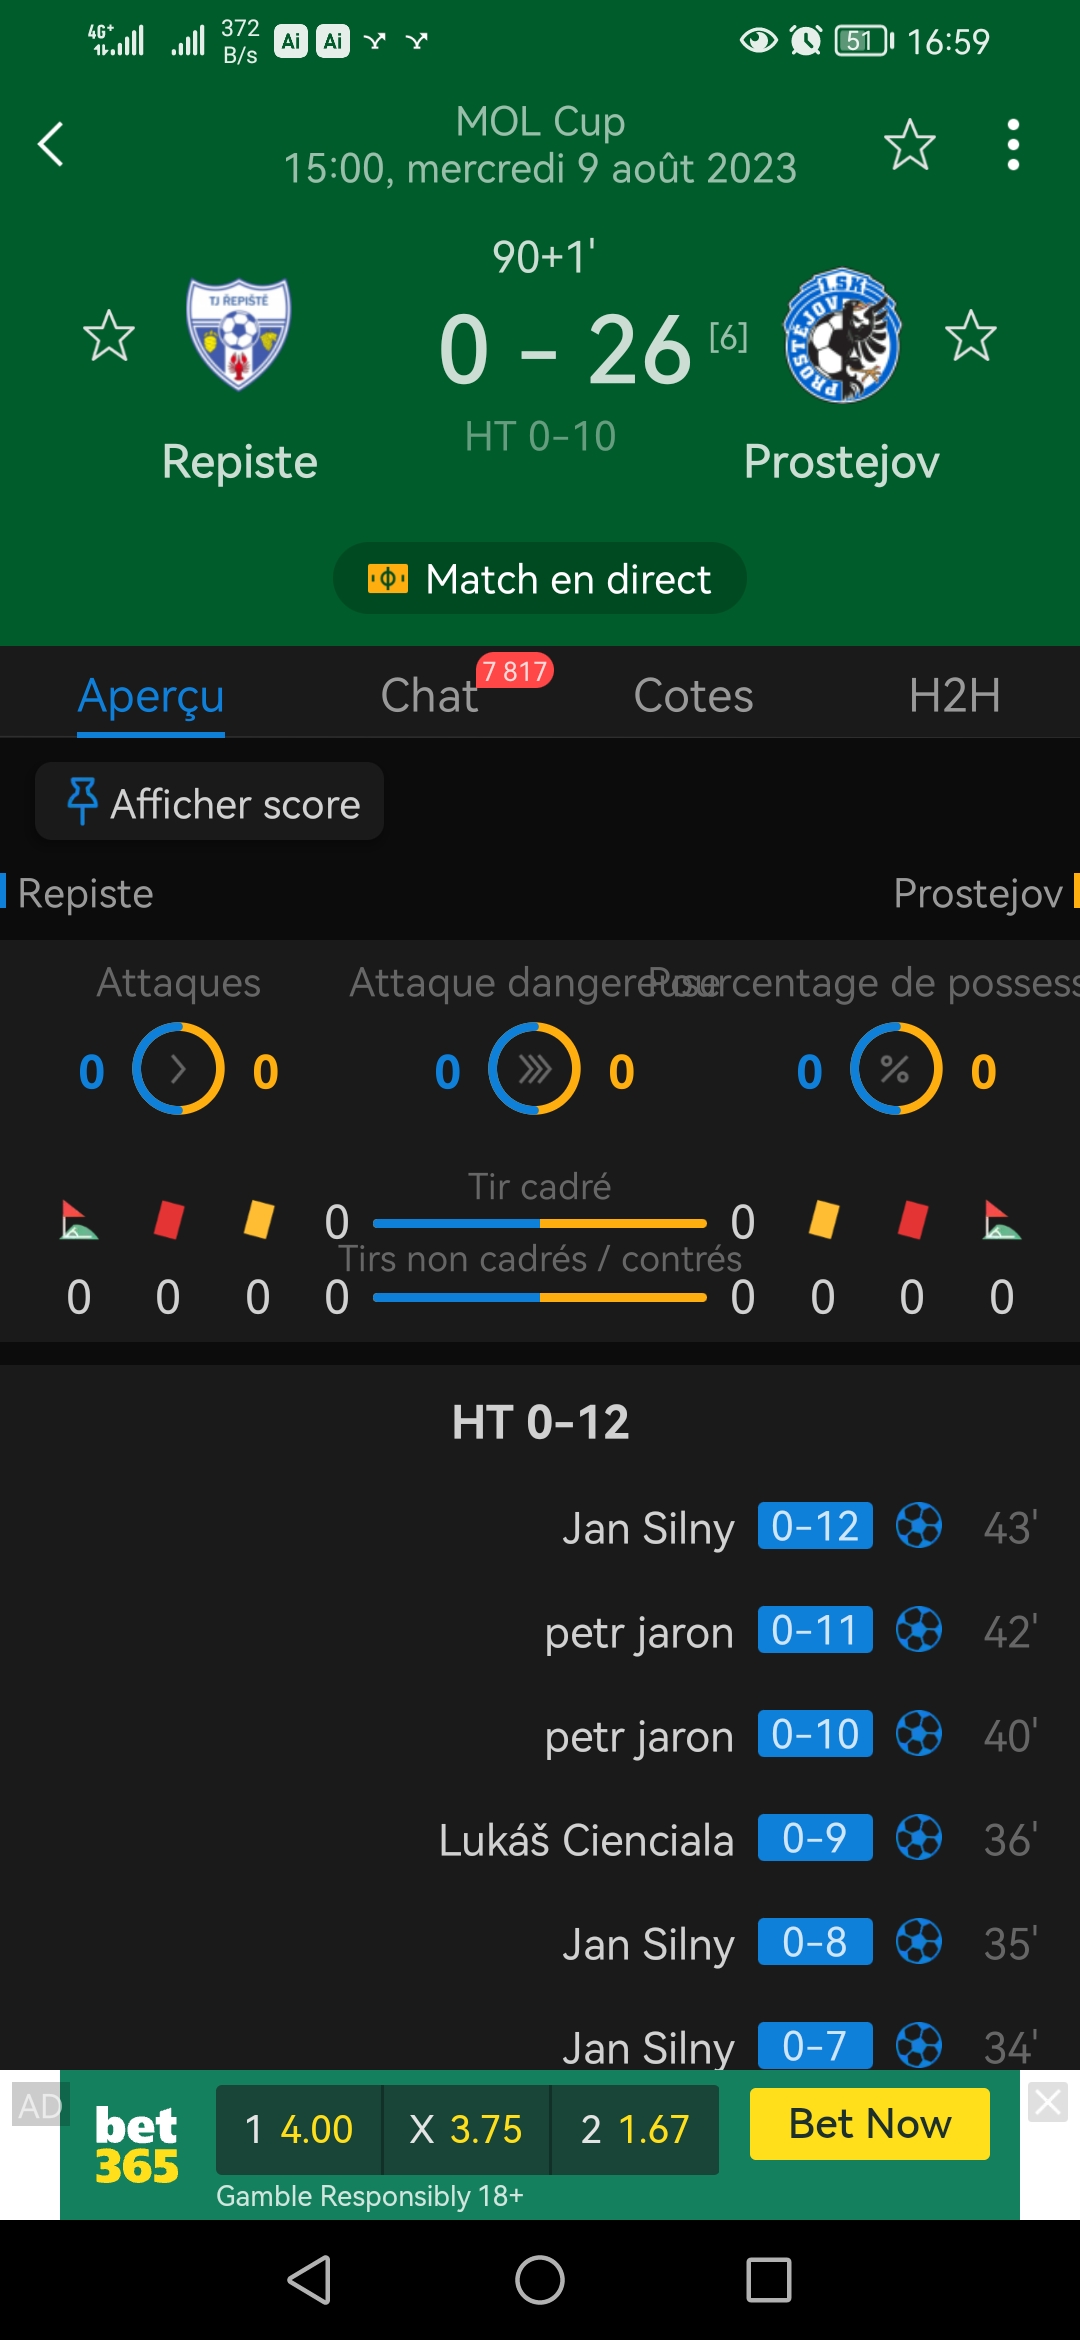Switch to the Chat tab
Screen dimensions: 1080x2340
(x=430, y=695)
